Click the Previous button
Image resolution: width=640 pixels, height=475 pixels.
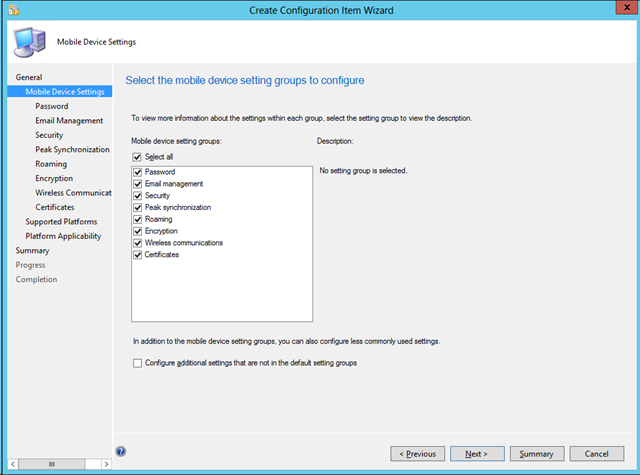tap(417, 454)
